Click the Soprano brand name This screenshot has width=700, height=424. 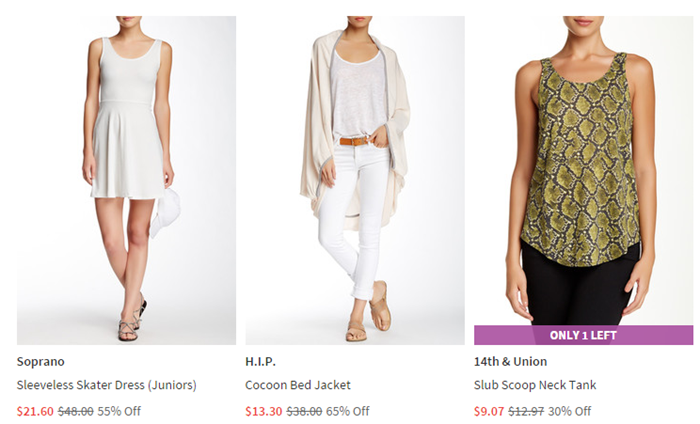(41, 362)
